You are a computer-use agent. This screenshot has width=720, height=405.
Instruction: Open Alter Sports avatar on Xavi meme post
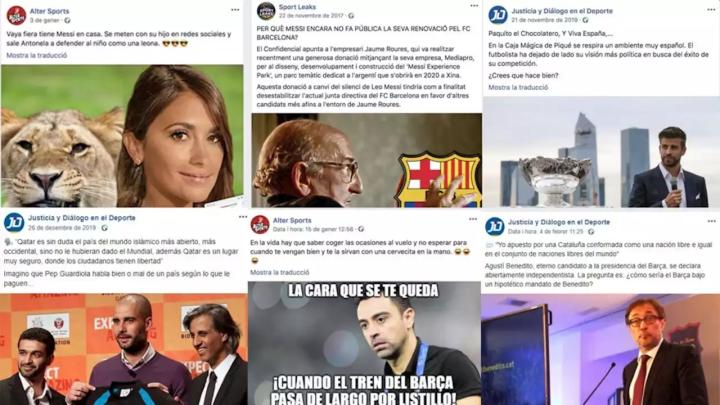click(260, 225)
